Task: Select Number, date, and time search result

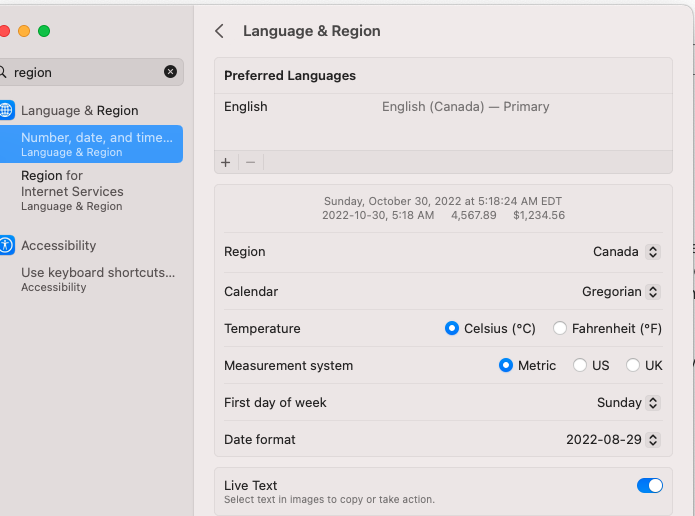Action: tap(97, 144)
